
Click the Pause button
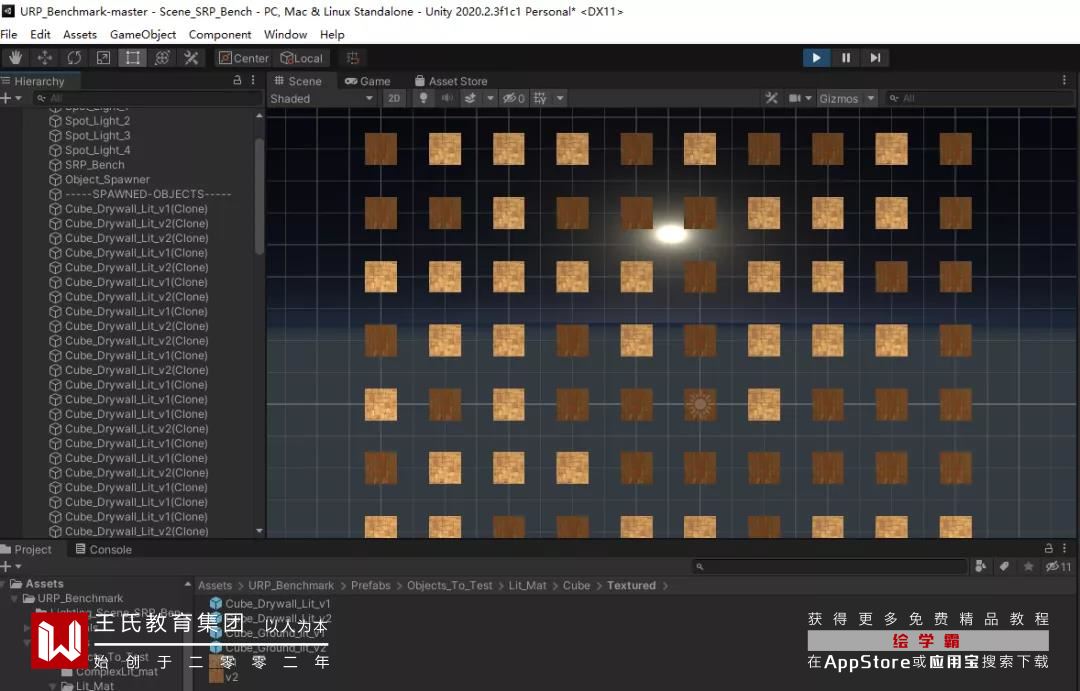tap(846, 58)
